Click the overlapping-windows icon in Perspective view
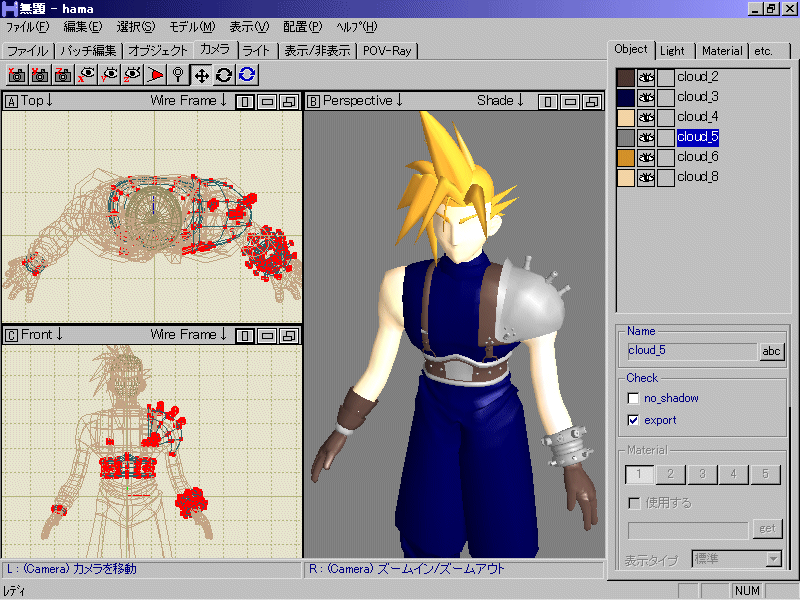The height and width of the screenshot is (600, 800). [592, 102]
